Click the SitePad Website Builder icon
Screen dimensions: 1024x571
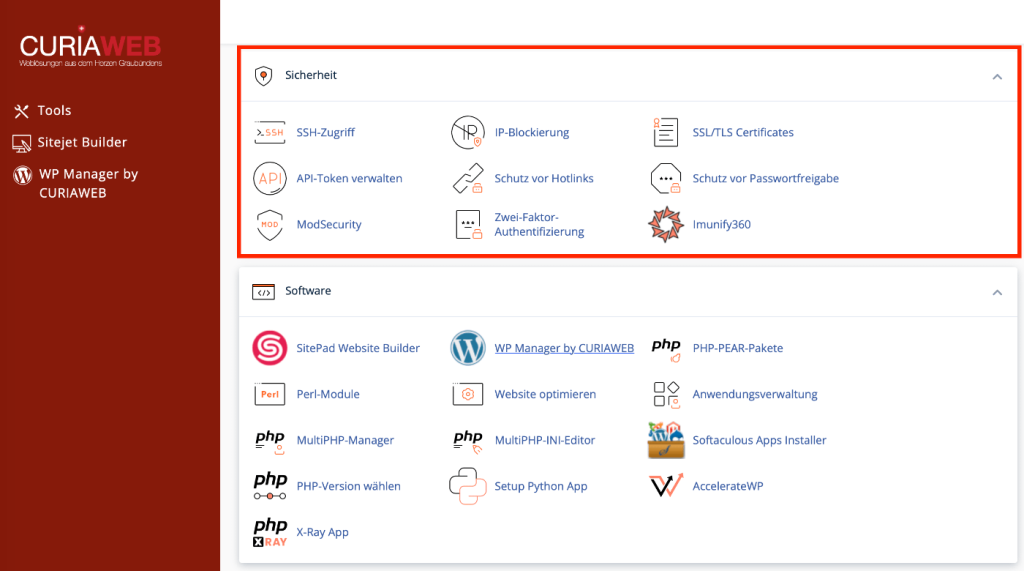click(x=270, y=348)
